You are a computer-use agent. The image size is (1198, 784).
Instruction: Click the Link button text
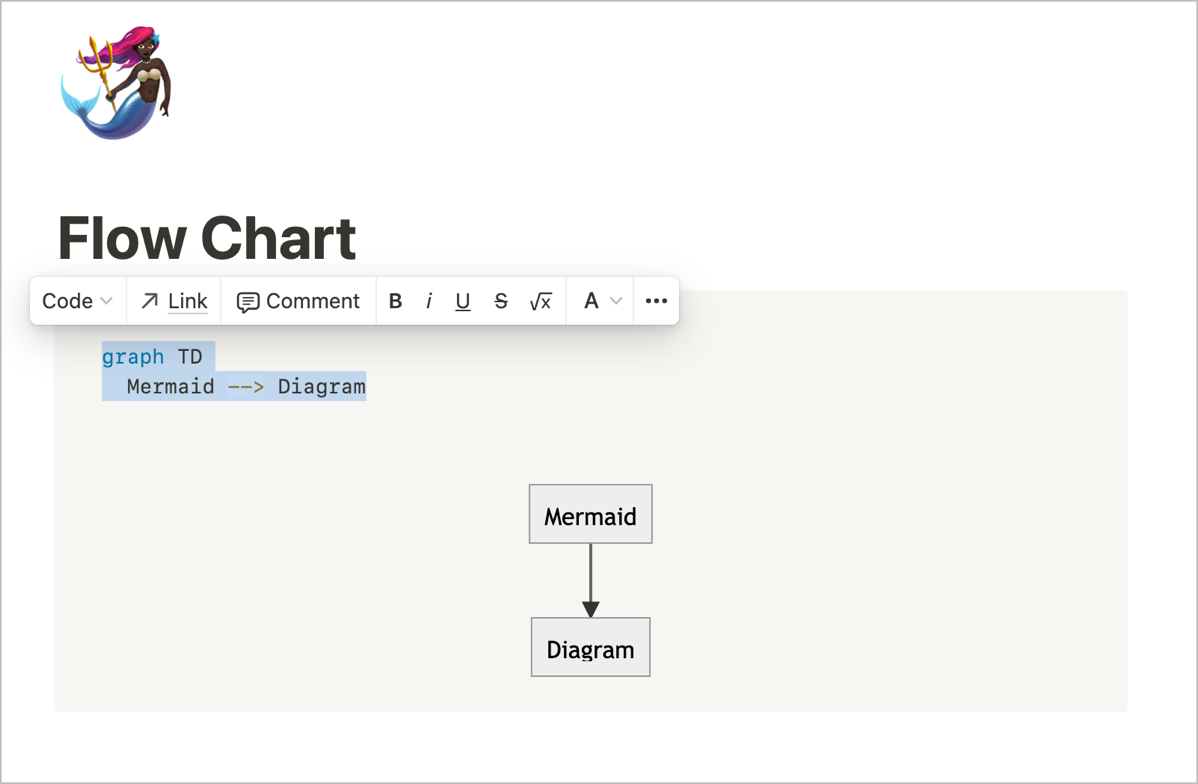188,301
